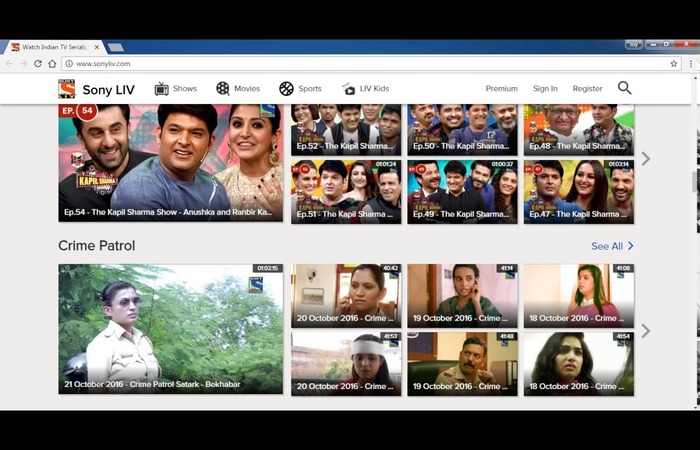Viewport: 700px width, 450px height.
Task: View site info icon in address bar
Action: (69, 64)
